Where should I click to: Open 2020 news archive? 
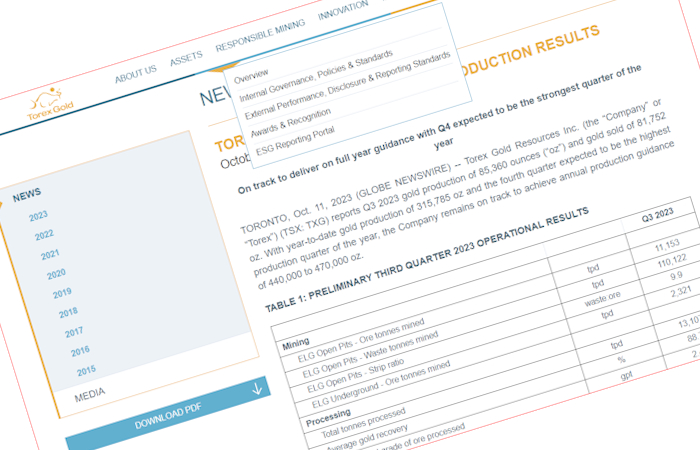(x=56, y=274)
